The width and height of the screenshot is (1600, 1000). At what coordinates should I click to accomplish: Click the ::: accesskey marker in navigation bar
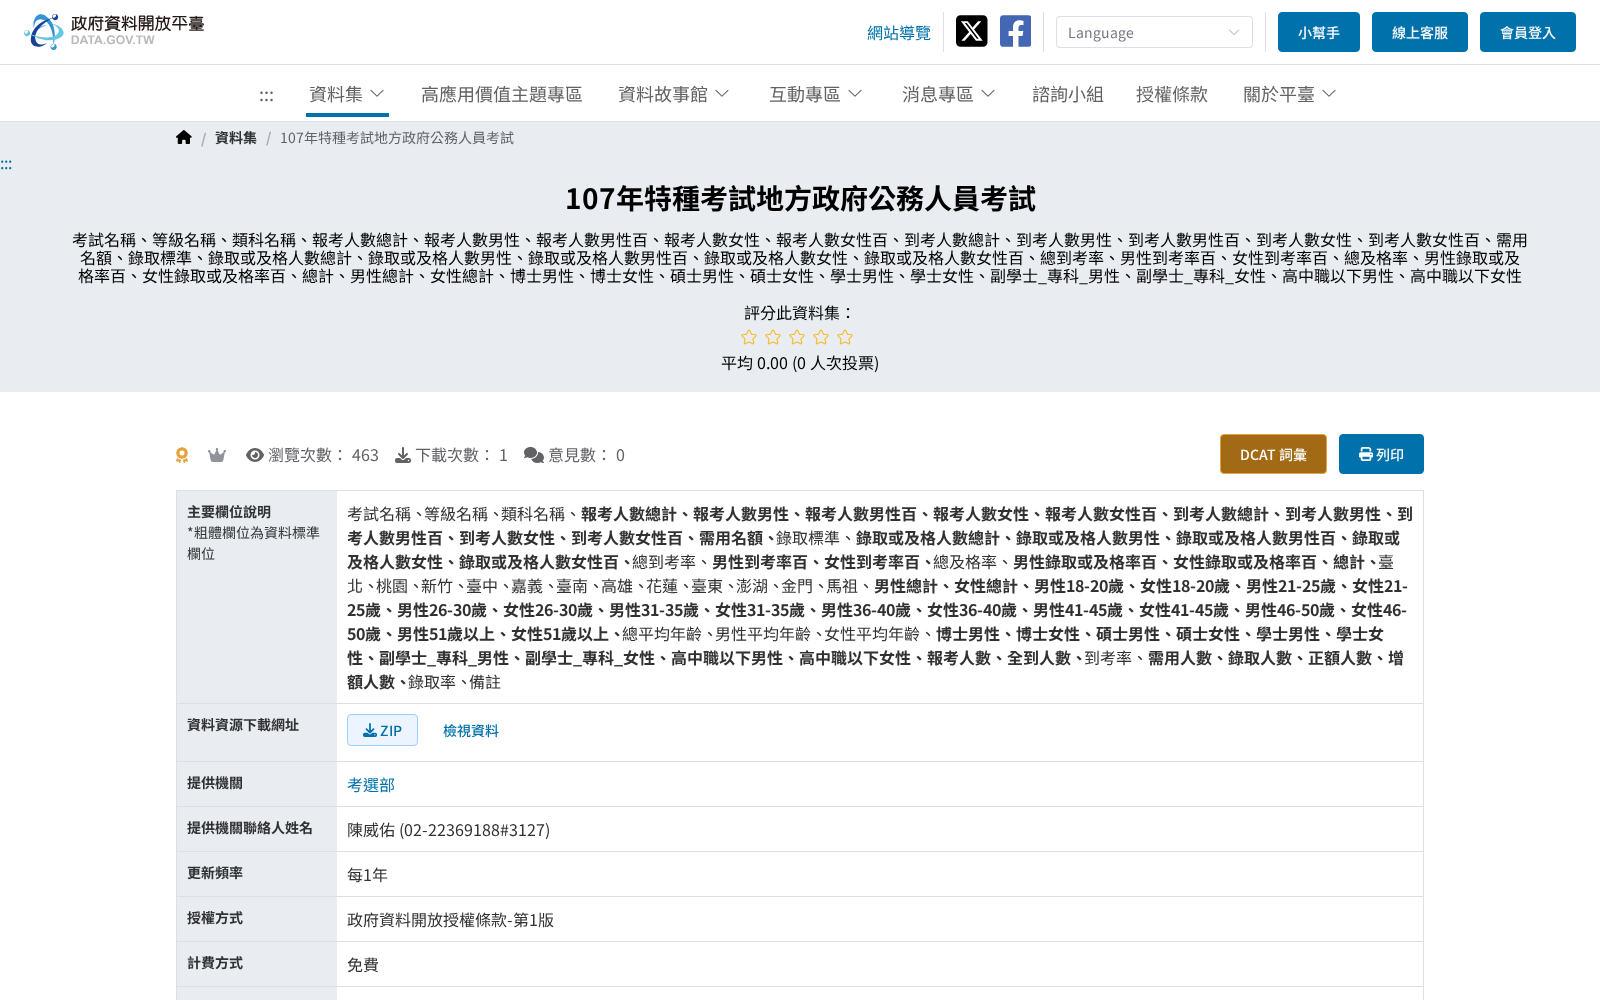[266, 95]
